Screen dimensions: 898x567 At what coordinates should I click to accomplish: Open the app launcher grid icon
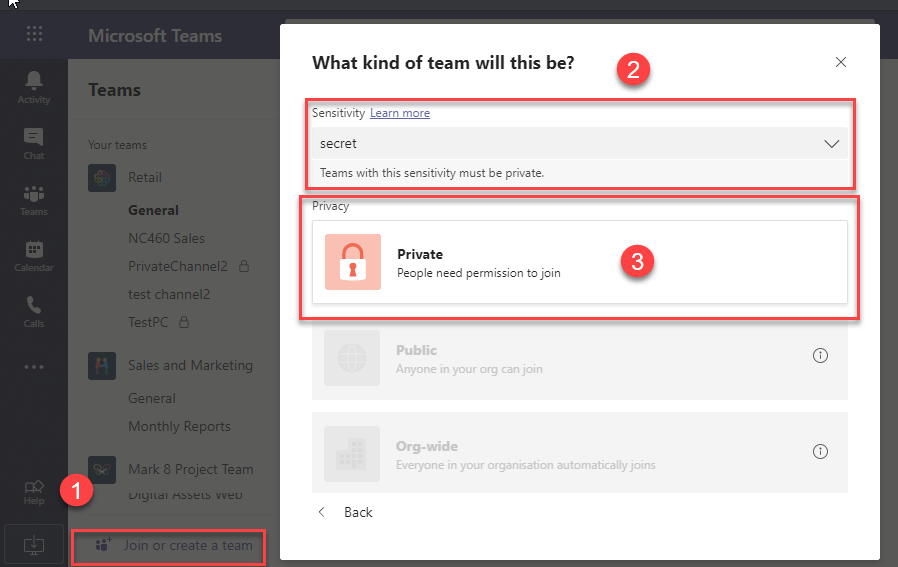point(34,35)
